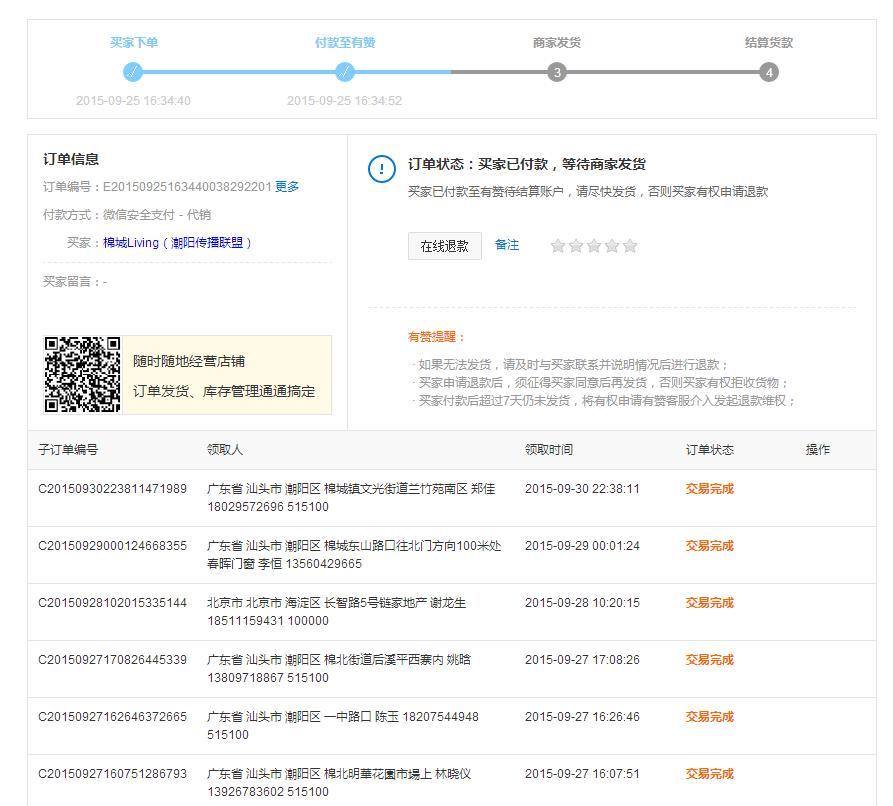Click the 买家下单 step label
The image size is (893, 806).
click(x=134, y=43)
